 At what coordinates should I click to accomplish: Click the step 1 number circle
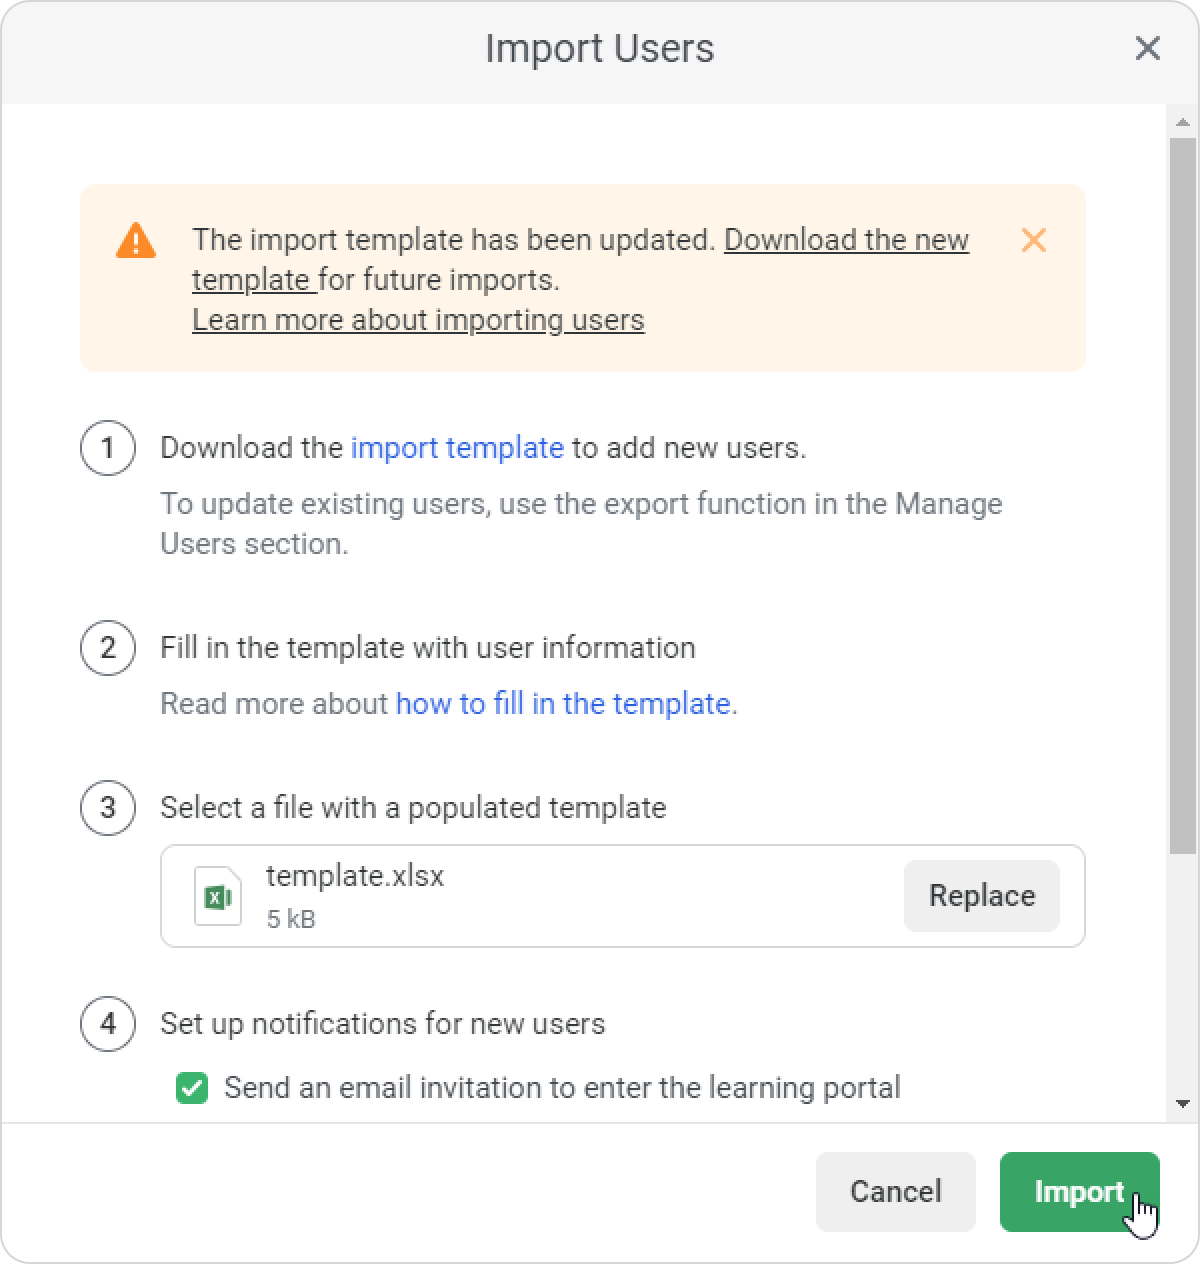point(108,448)
